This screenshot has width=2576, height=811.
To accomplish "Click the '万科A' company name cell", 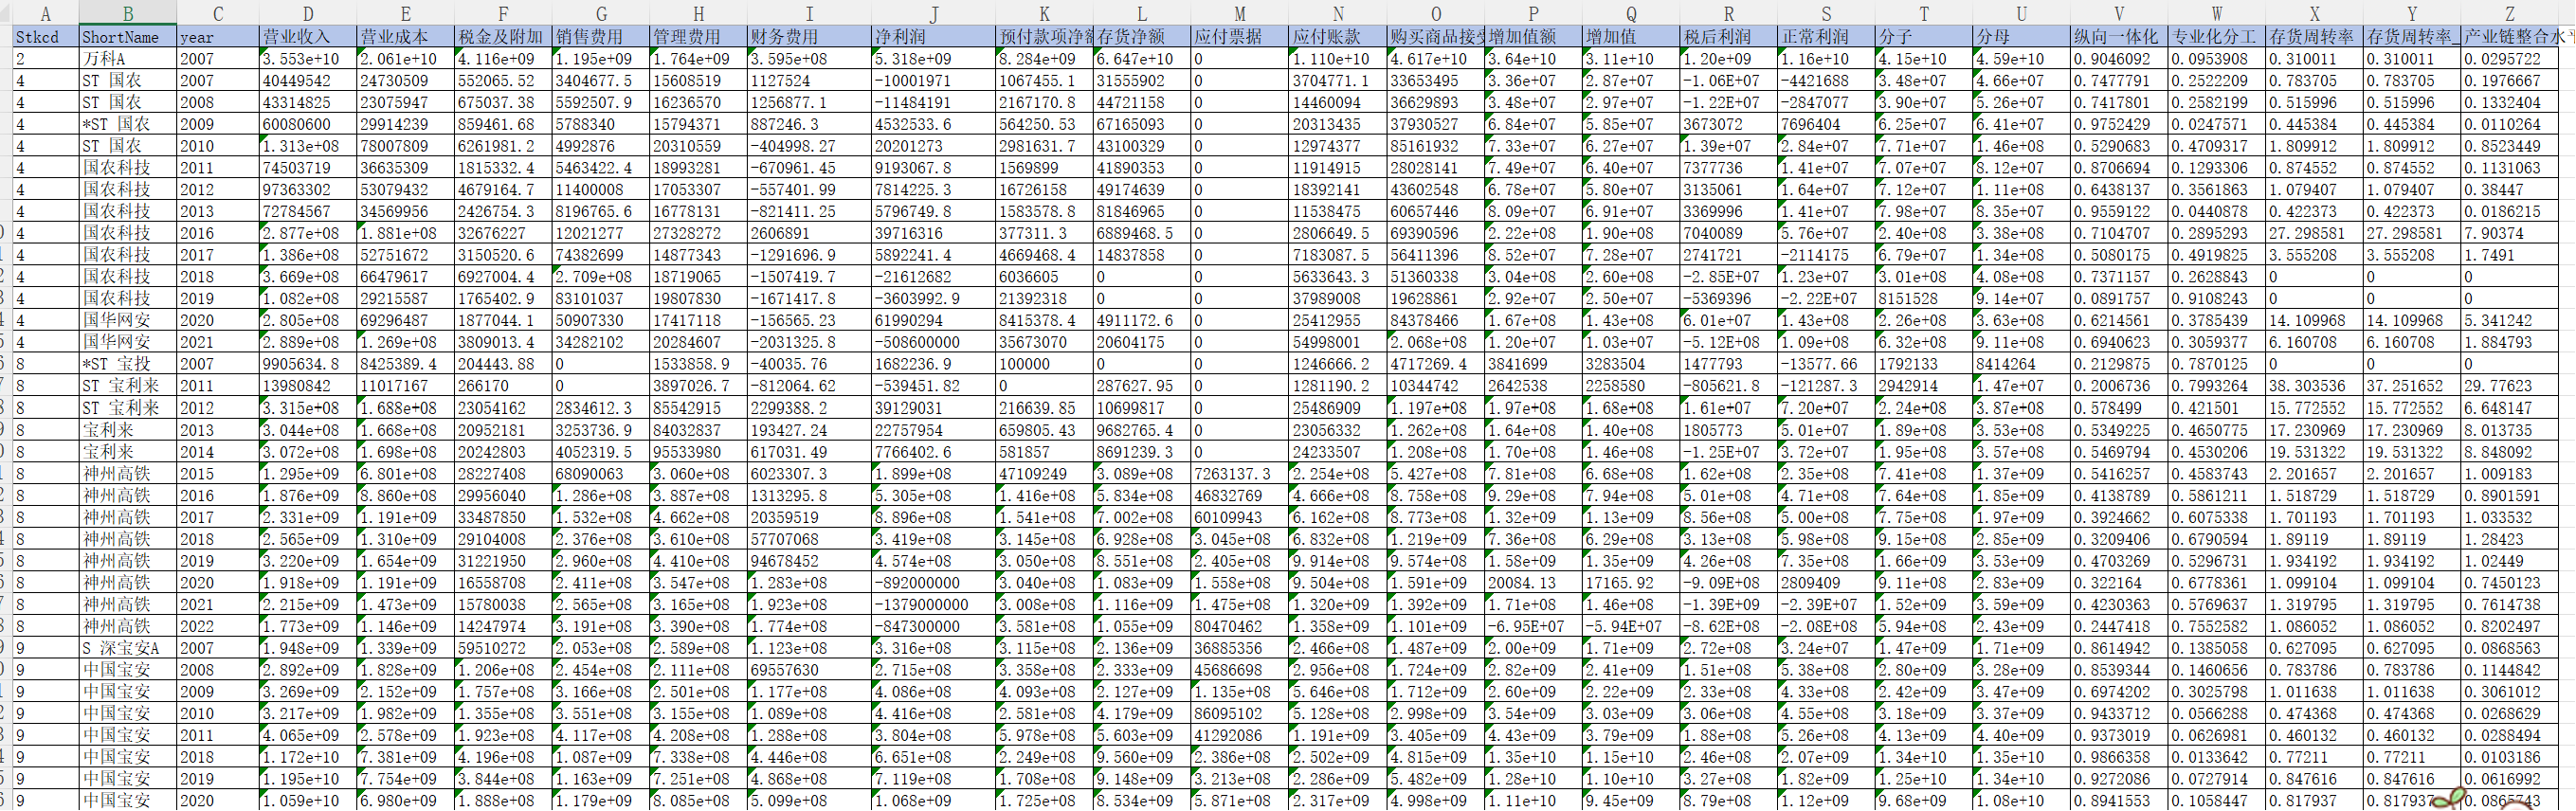I will click(128, 59).
